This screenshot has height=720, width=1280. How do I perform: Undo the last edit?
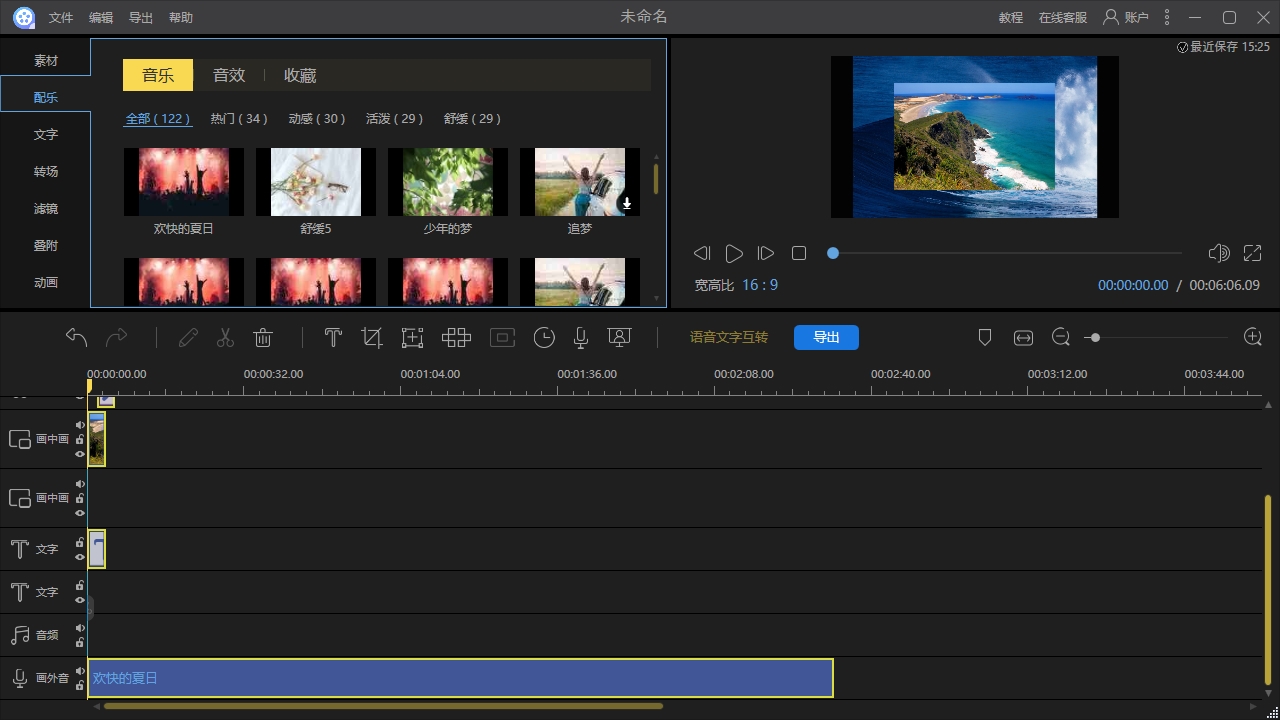77,337
